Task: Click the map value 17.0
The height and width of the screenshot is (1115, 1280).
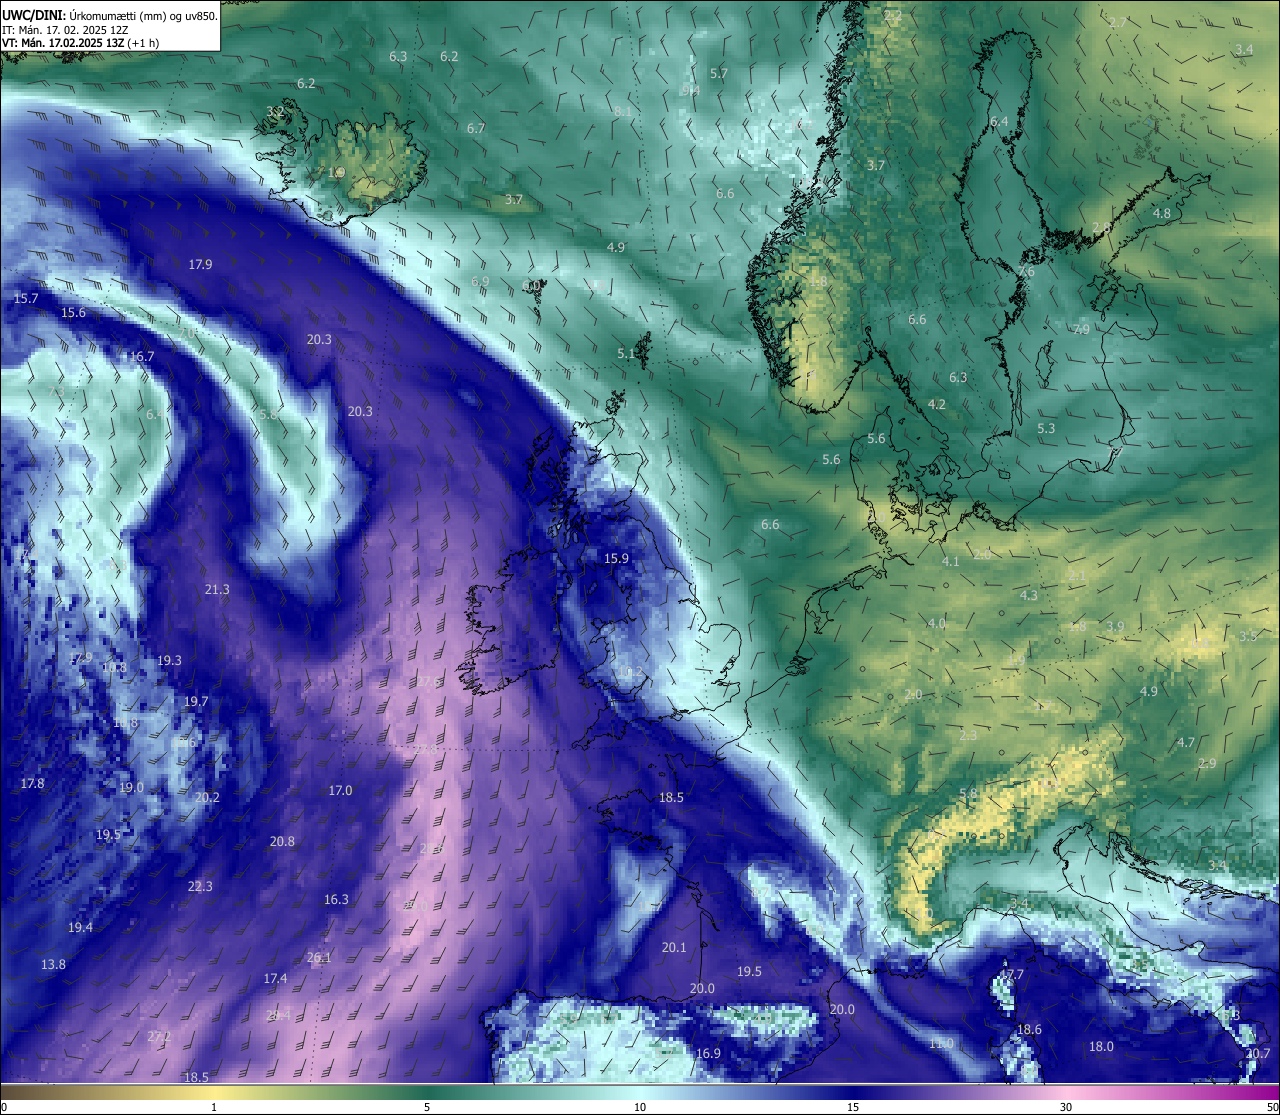Action: (340, 791)
